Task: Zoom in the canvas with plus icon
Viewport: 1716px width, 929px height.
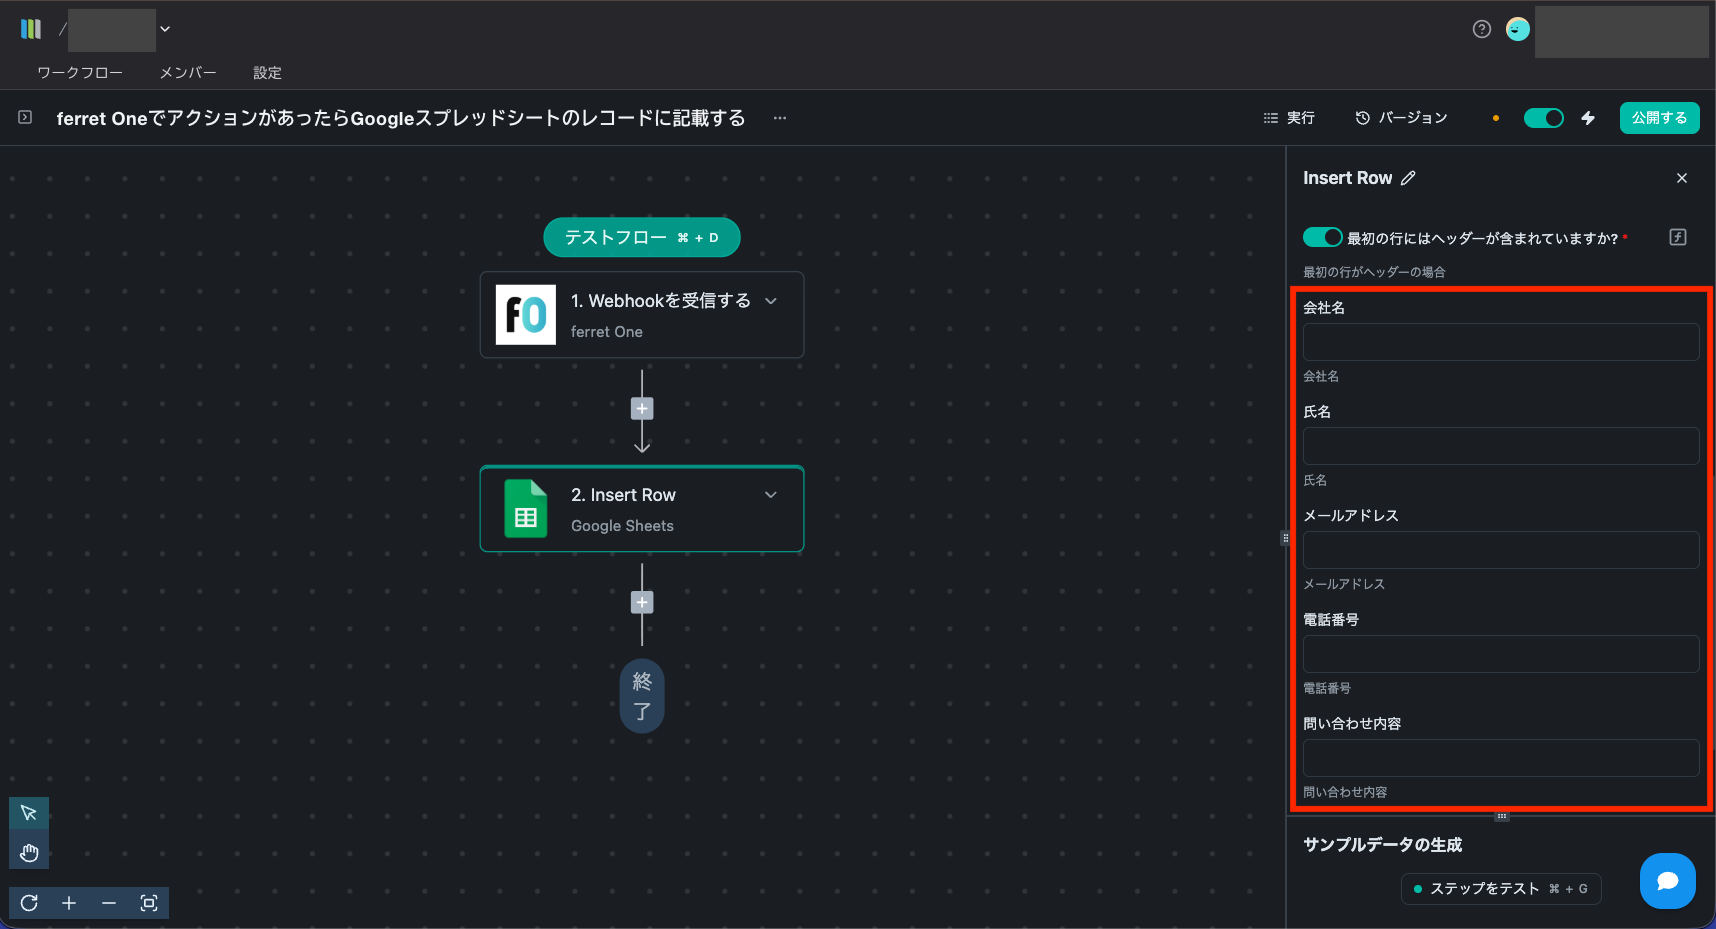Action: click(x=69, y=903)
